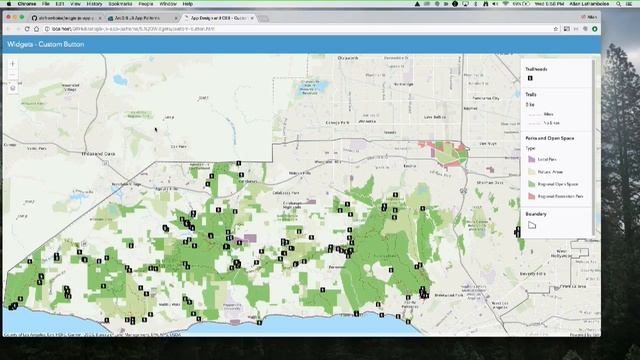Screen dimensions: 640x360
Task: Click the Trailheads legend heading
Action: 536,69
